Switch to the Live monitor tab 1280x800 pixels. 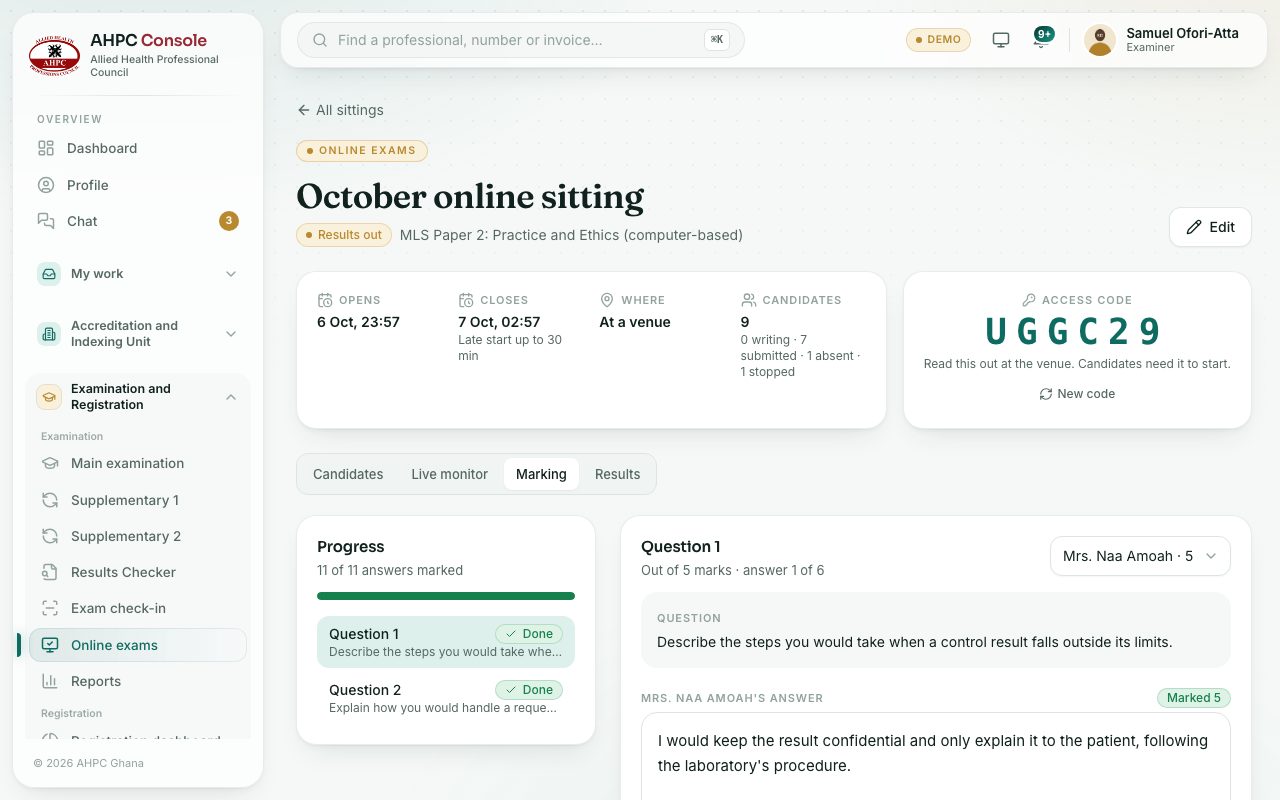[x=449, y=474]
